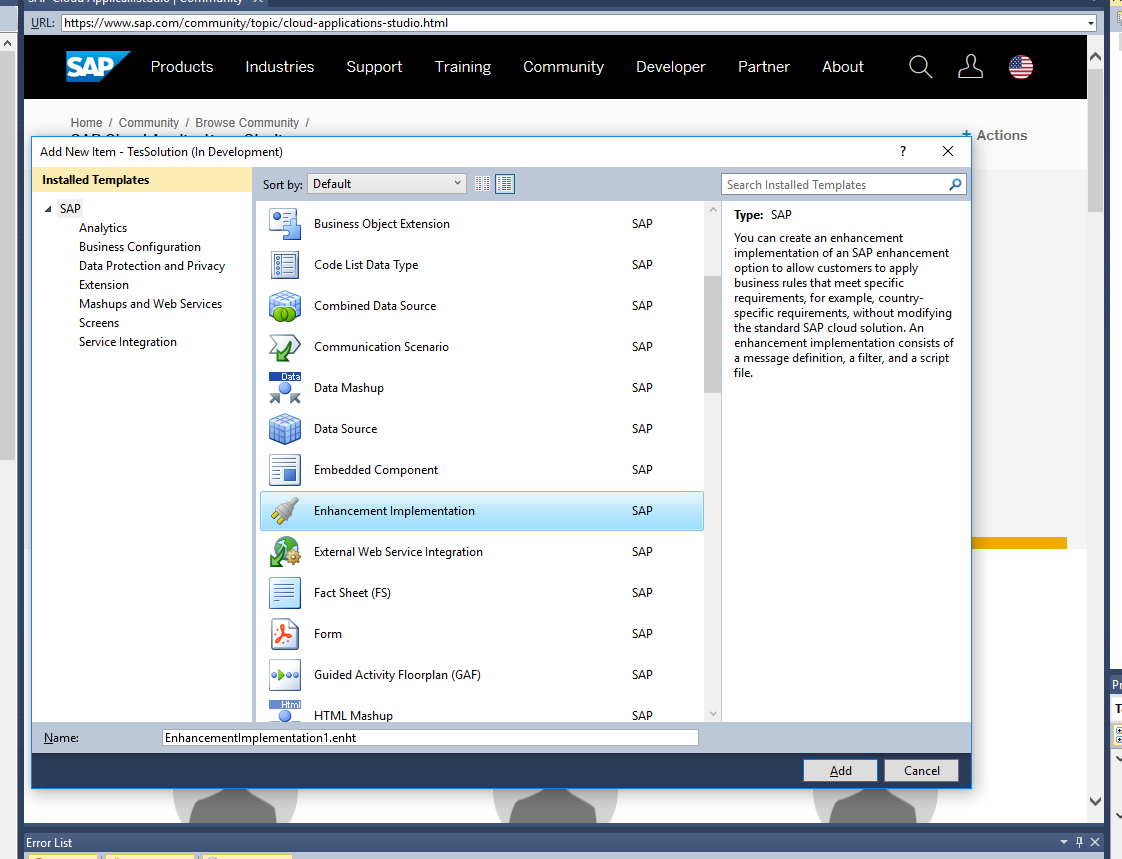Select Business Configuration category
The image size is (1122, 859).
[140, 247]
